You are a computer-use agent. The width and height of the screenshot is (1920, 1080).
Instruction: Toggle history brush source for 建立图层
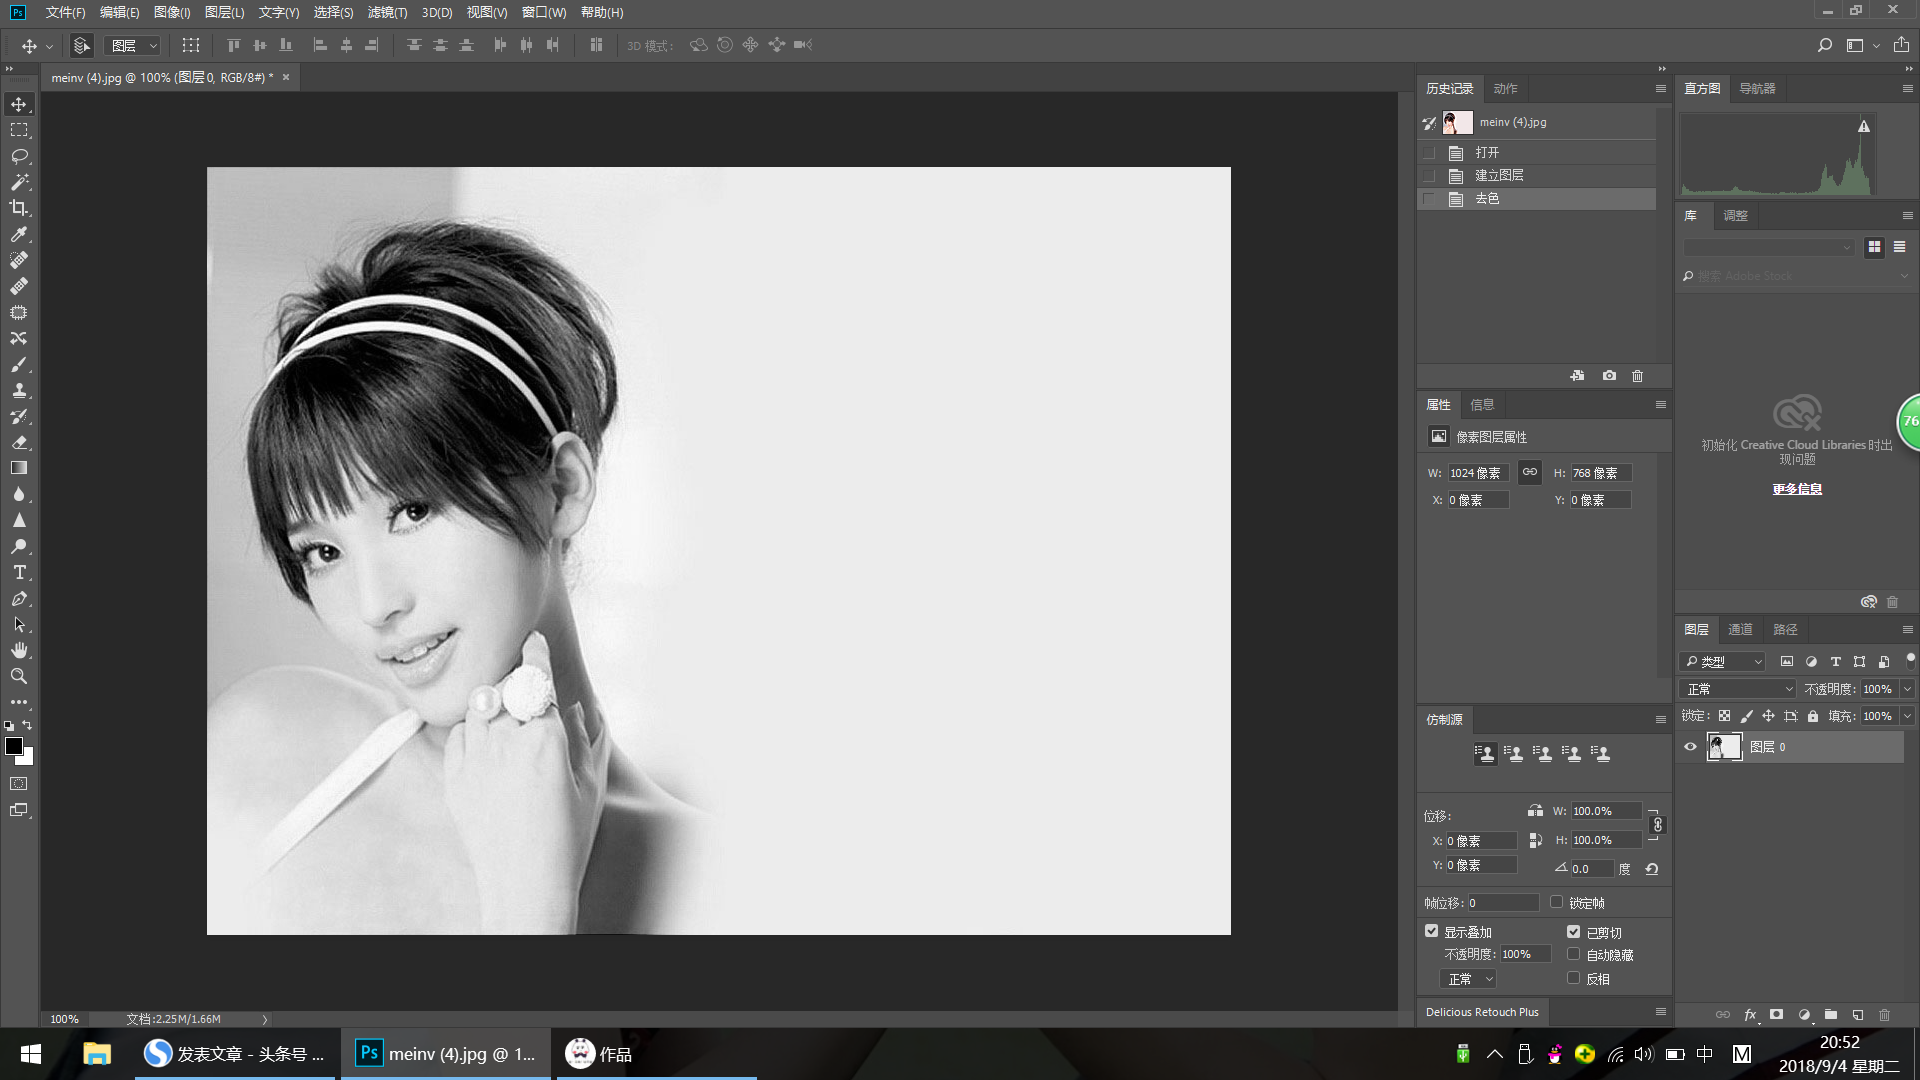point(1429,176)
